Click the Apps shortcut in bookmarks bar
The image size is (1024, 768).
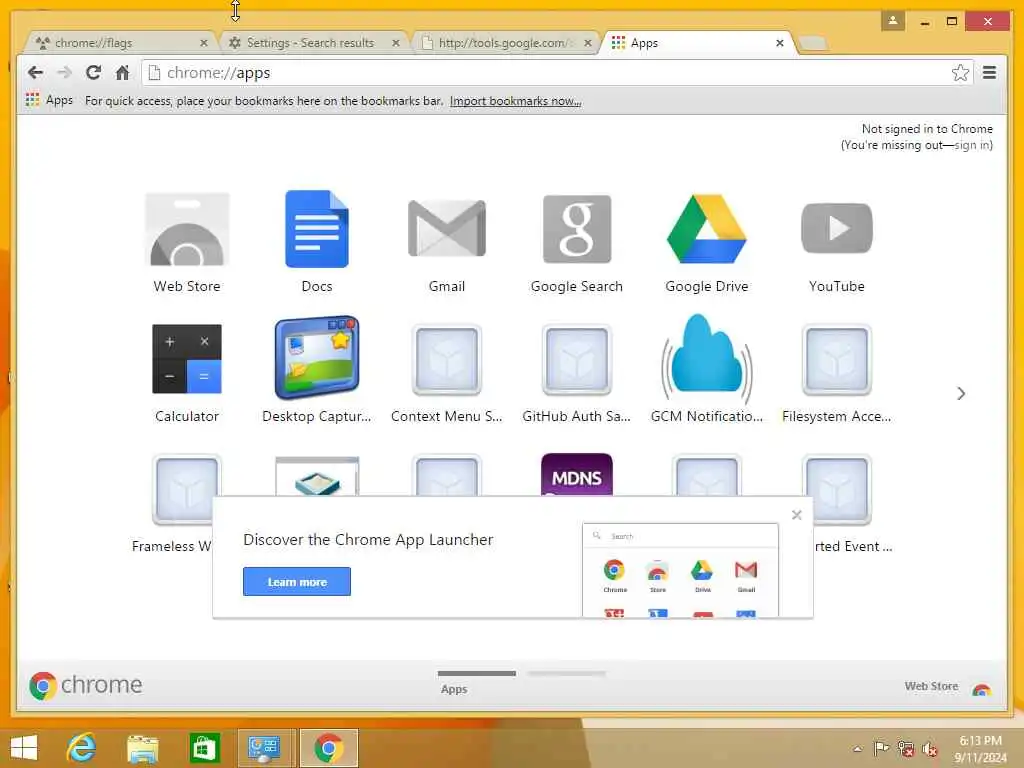50,101
